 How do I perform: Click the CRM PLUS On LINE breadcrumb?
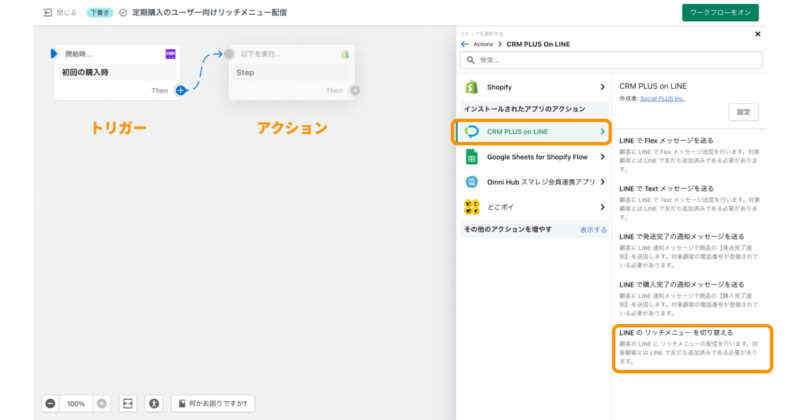(538, 44)
